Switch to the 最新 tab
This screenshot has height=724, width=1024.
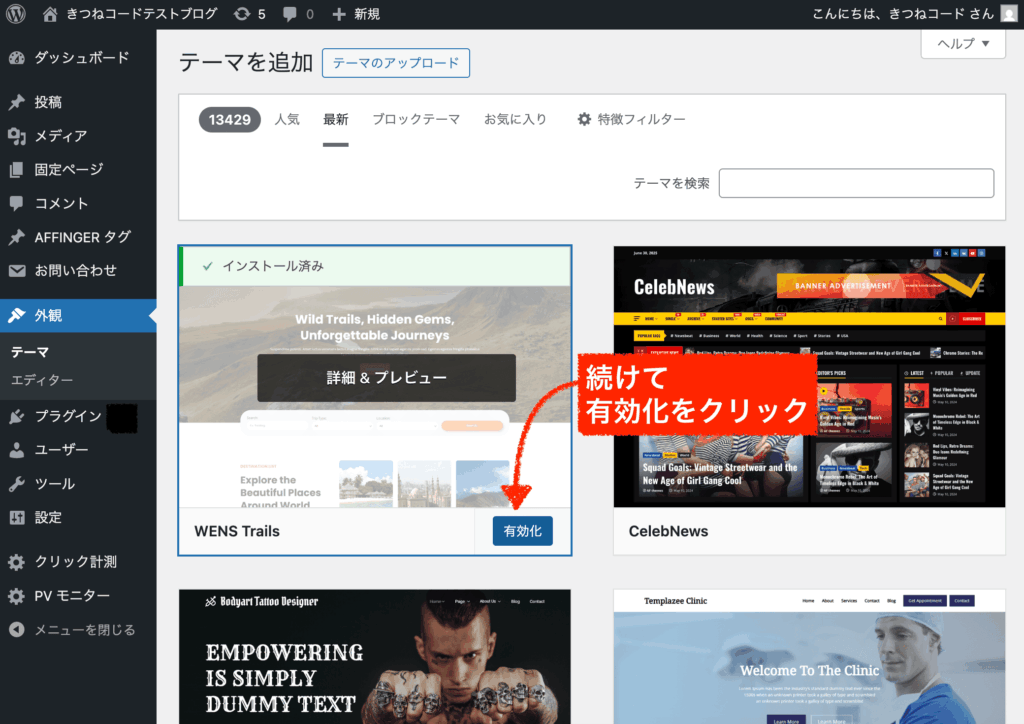click(x=336, y=119)
